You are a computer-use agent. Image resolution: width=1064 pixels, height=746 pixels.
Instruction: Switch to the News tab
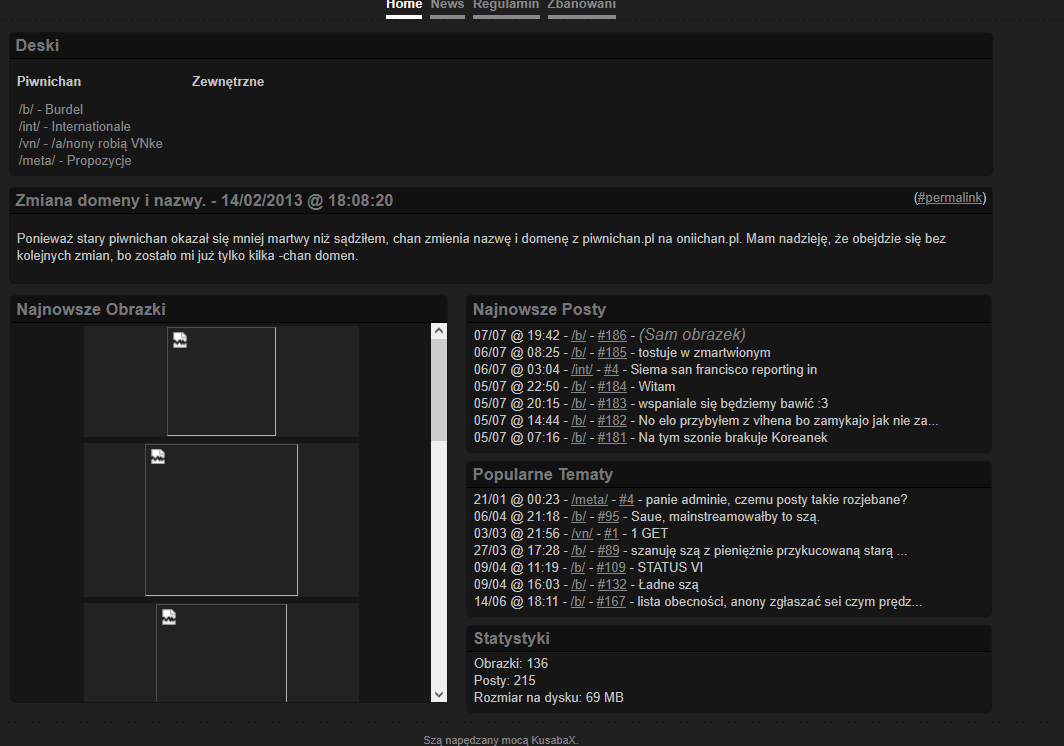pos(447,5)
